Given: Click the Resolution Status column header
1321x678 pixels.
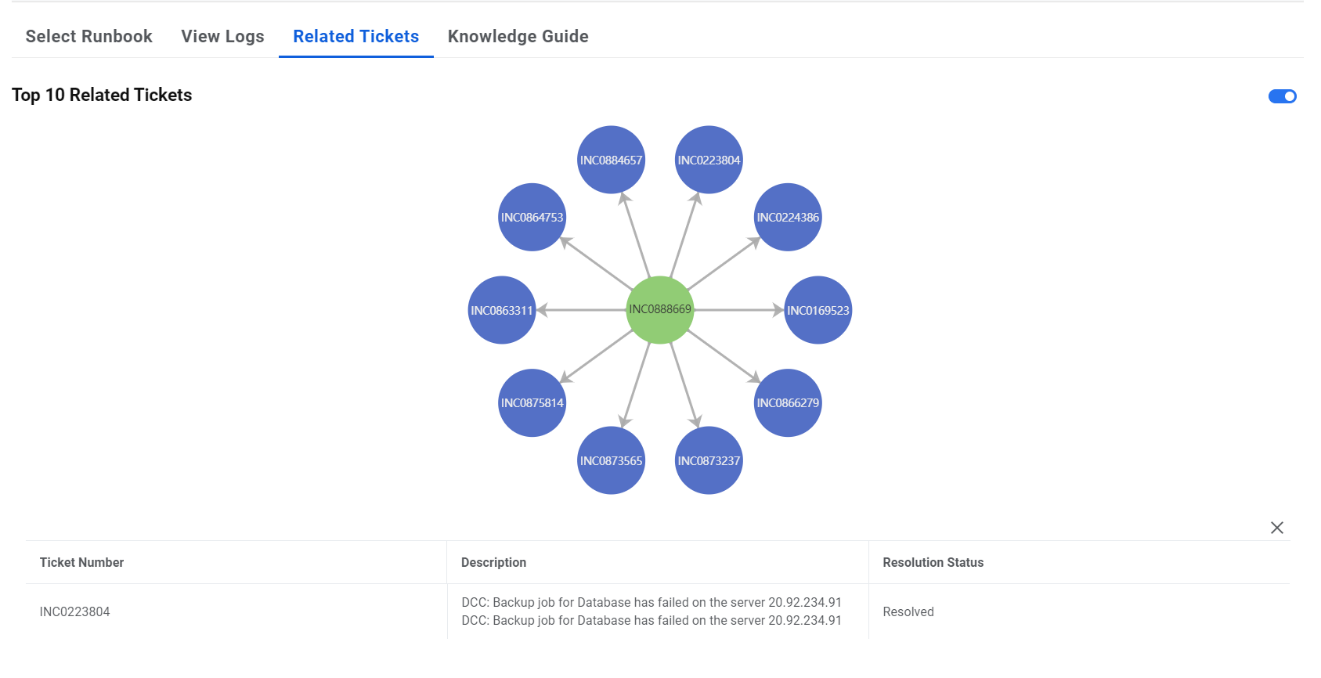Looking at the screenshot, I should [x=933, y=563].
